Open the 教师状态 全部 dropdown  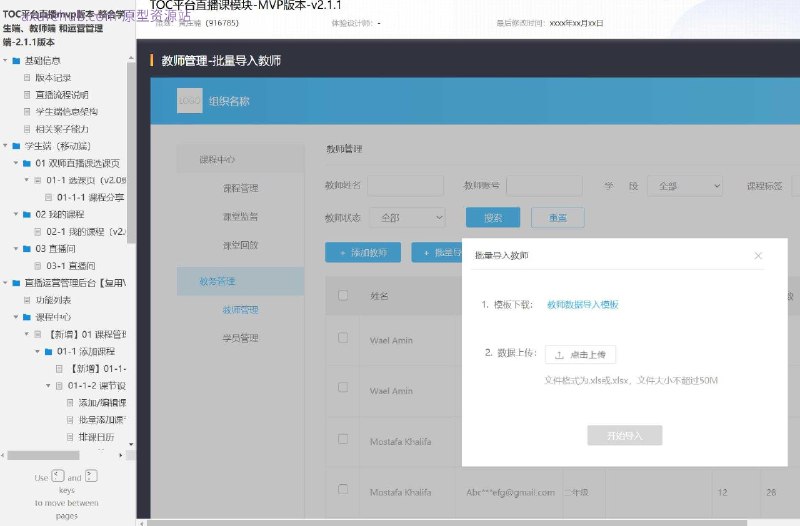(x=408, y=218)
